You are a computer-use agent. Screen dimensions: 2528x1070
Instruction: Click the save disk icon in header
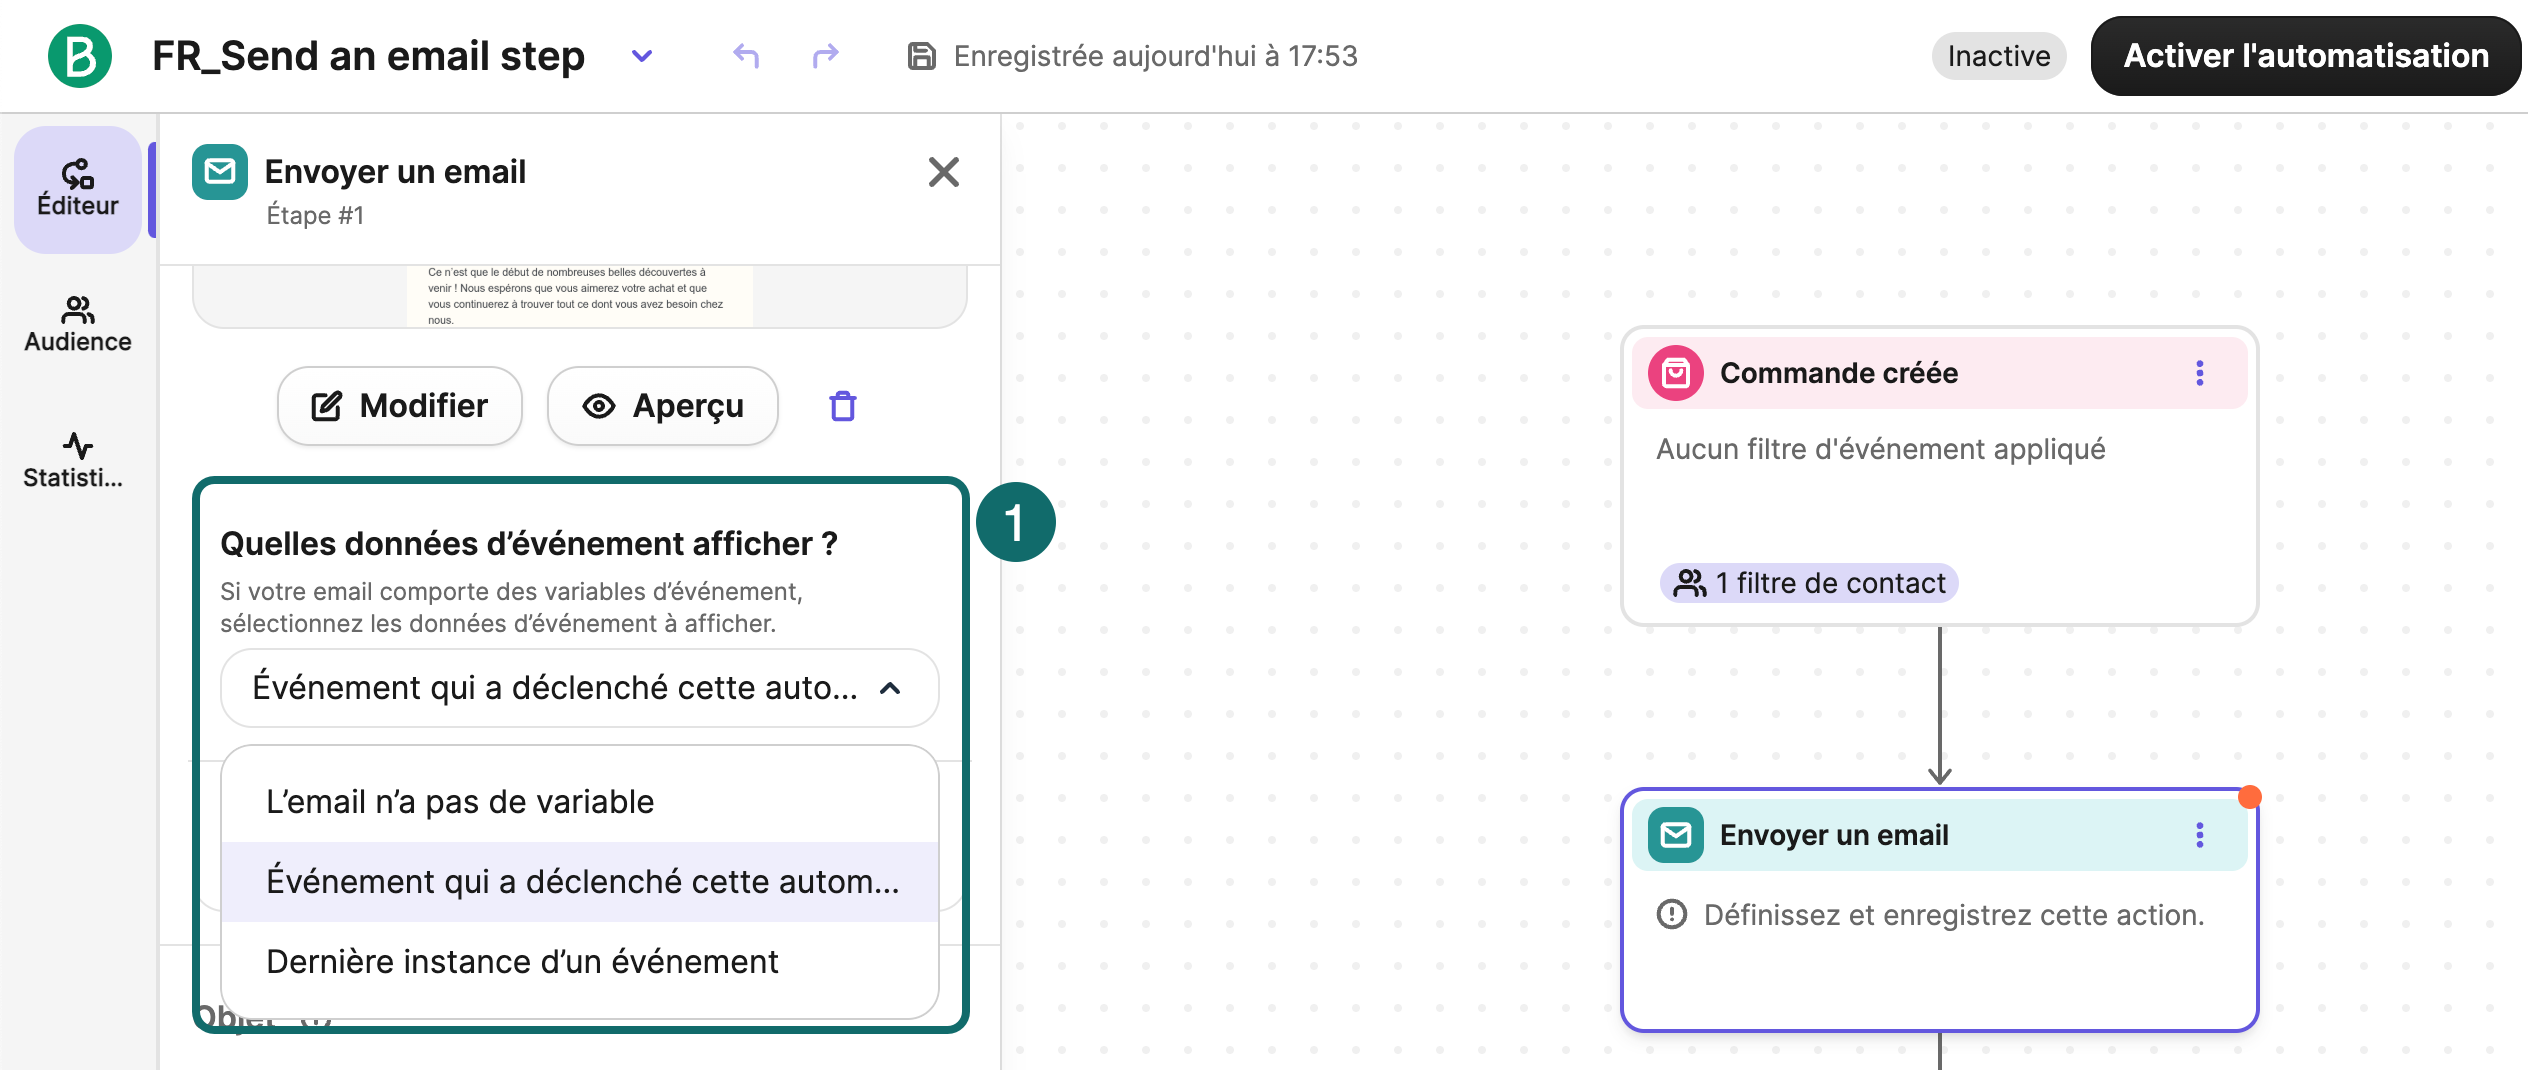(921, 56)
